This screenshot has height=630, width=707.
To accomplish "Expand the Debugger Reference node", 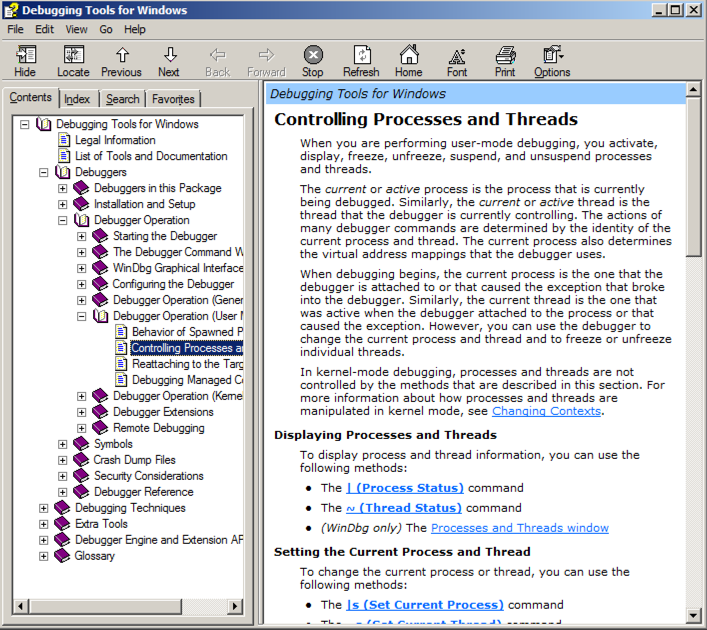I will tap(63, 492).
